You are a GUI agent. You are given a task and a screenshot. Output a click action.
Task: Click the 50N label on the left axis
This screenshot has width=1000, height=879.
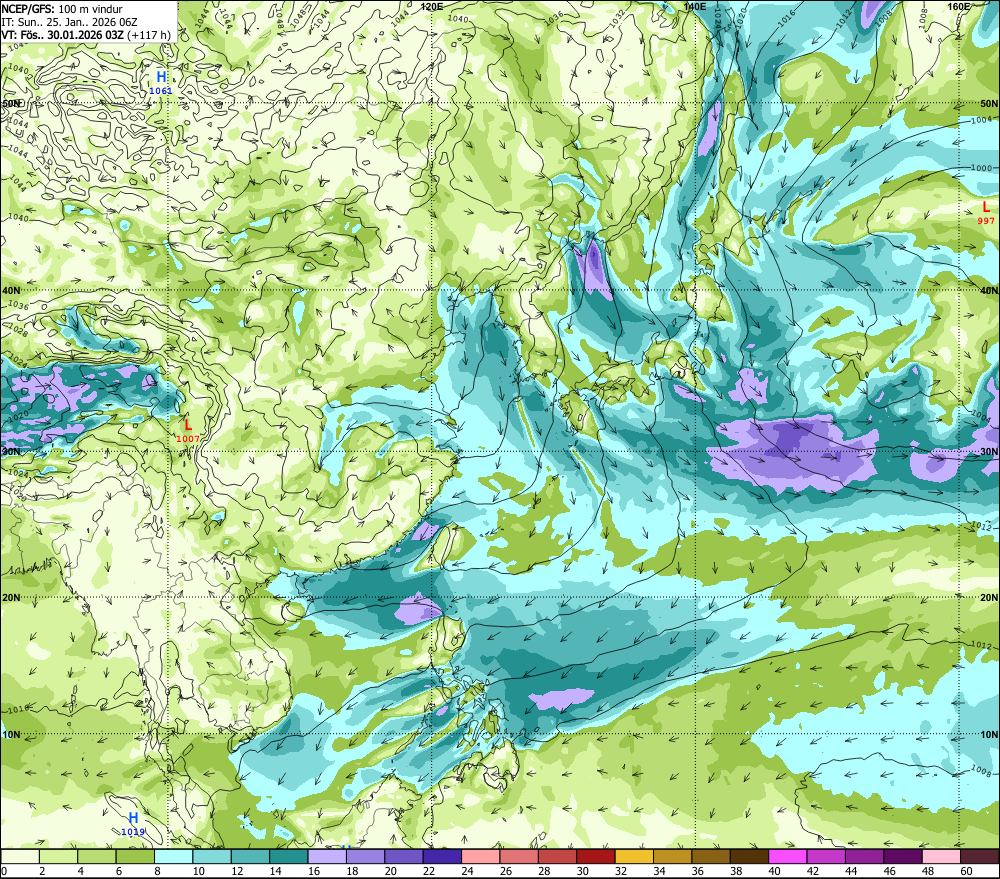tap(11, 103)
